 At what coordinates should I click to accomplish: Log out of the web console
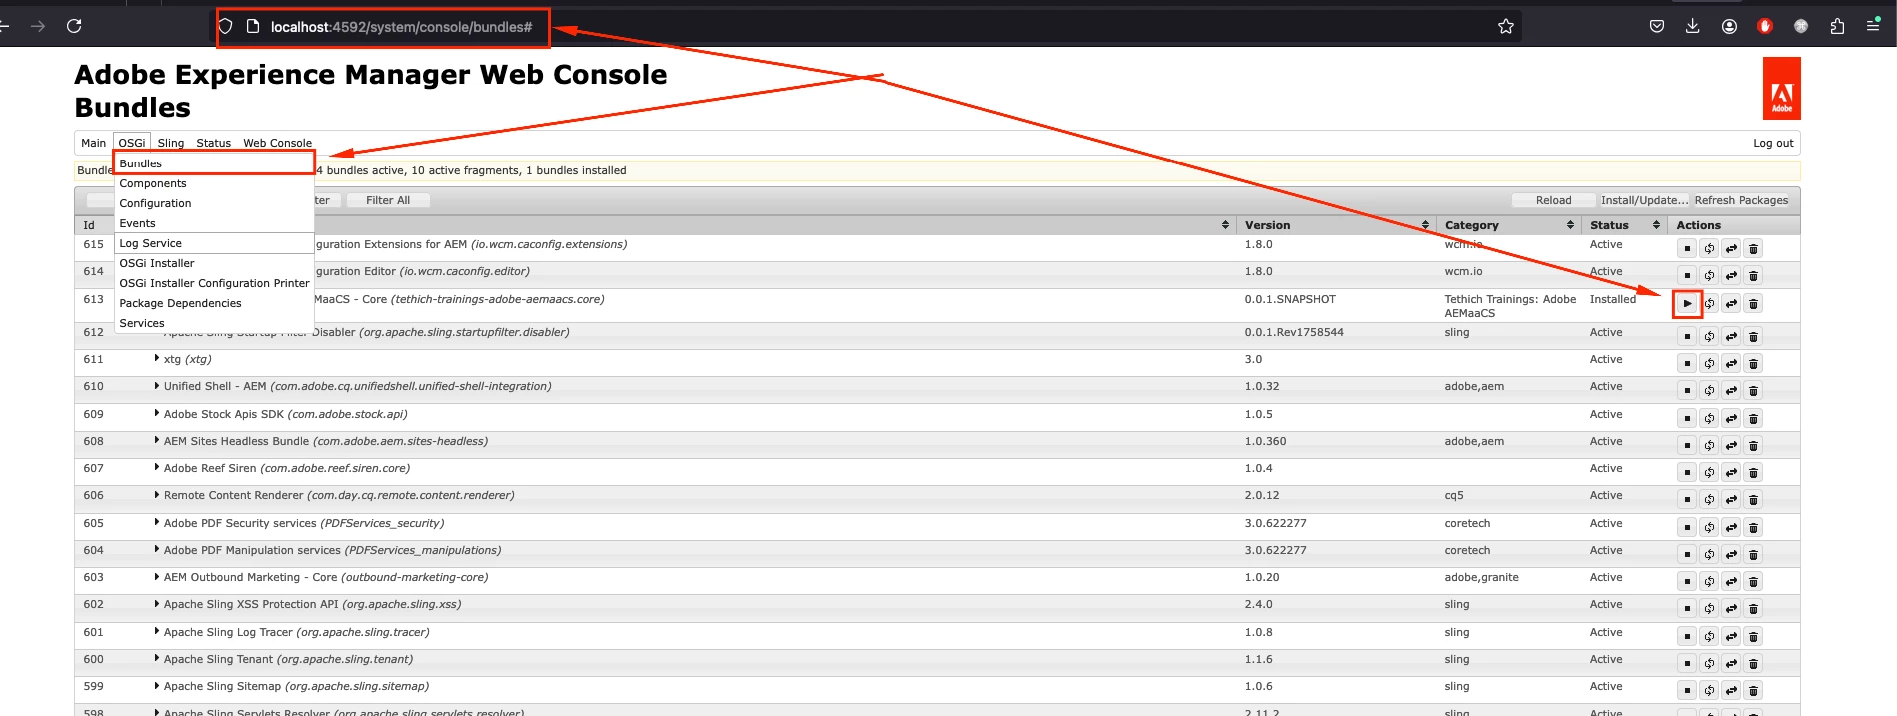1773,143
